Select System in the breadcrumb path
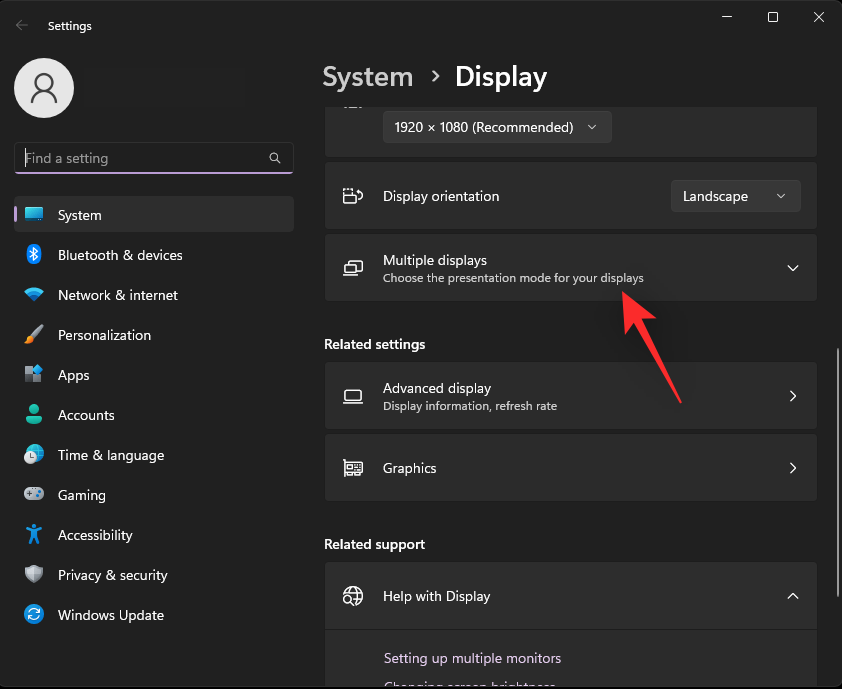The height and width of the screenshot is (689, 842). tap(368, 77)
